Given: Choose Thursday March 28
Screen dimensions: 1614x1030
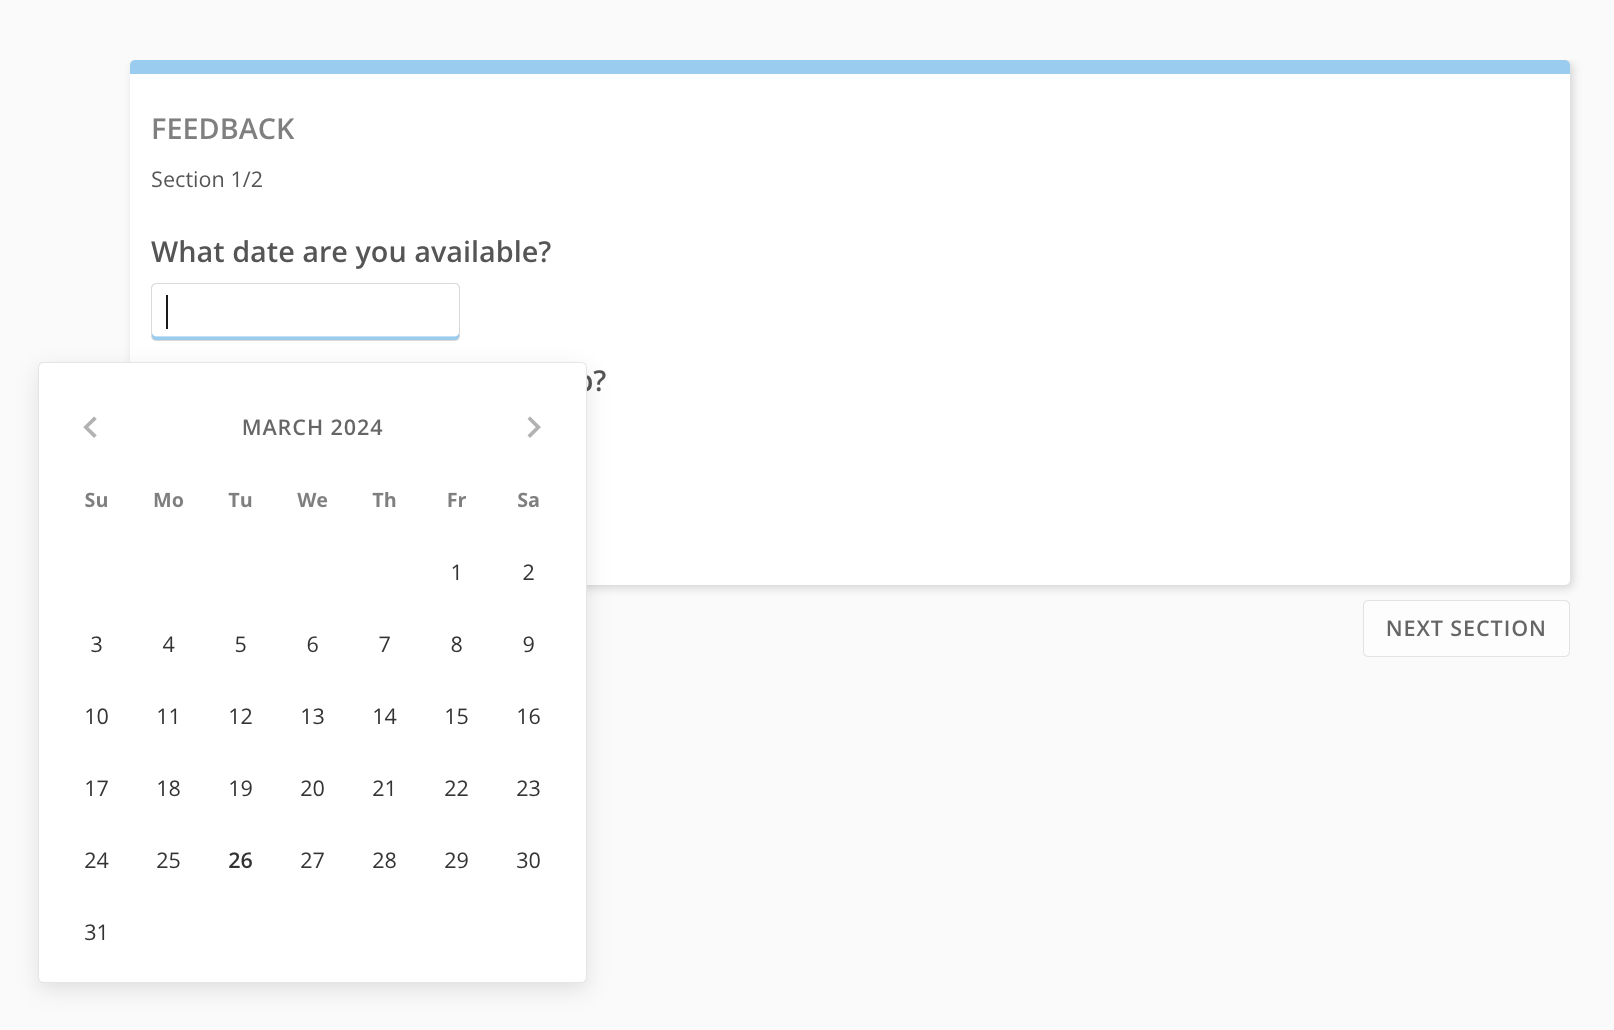Looking at the screenshot, I should [384, 860].
